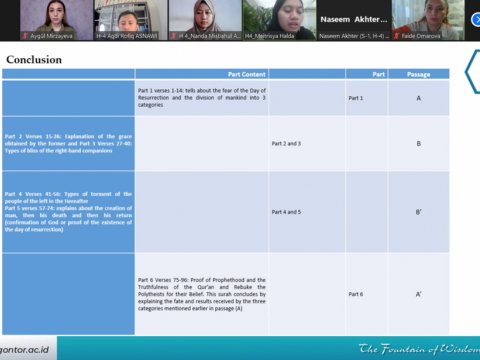
Task: Click the 'Part 4 Verses 41-56' text
Action: pyautogui.click(x=68, y=197)
